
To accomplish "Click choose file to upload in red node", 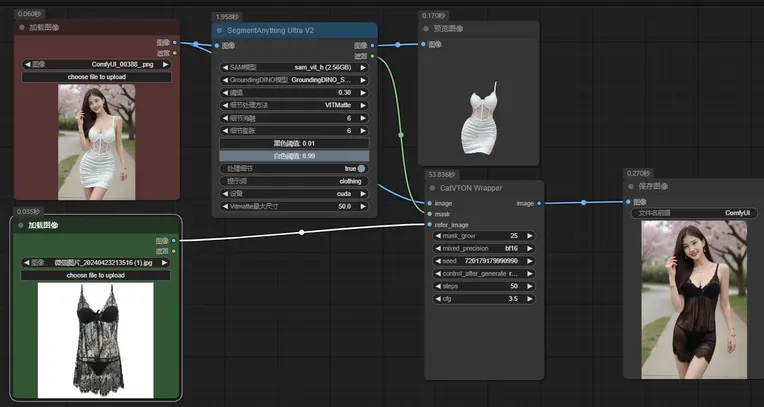I will 96,76.
